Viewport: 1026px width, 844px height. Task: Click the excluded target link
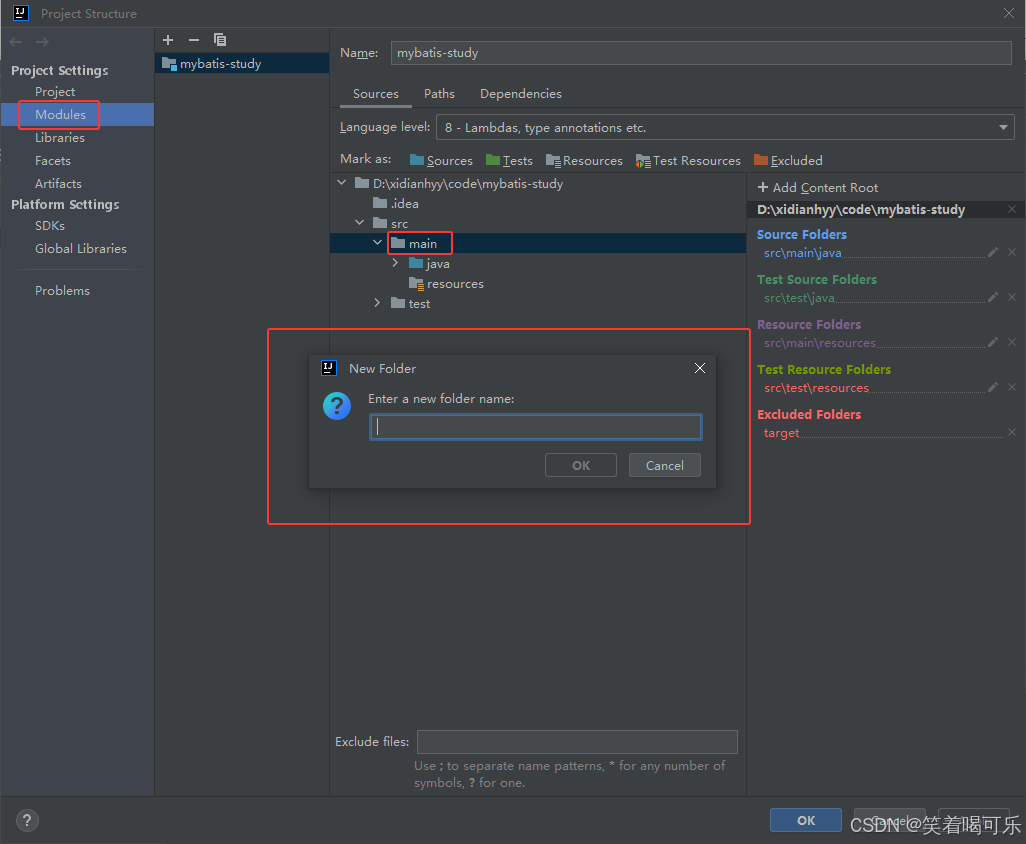781,433
